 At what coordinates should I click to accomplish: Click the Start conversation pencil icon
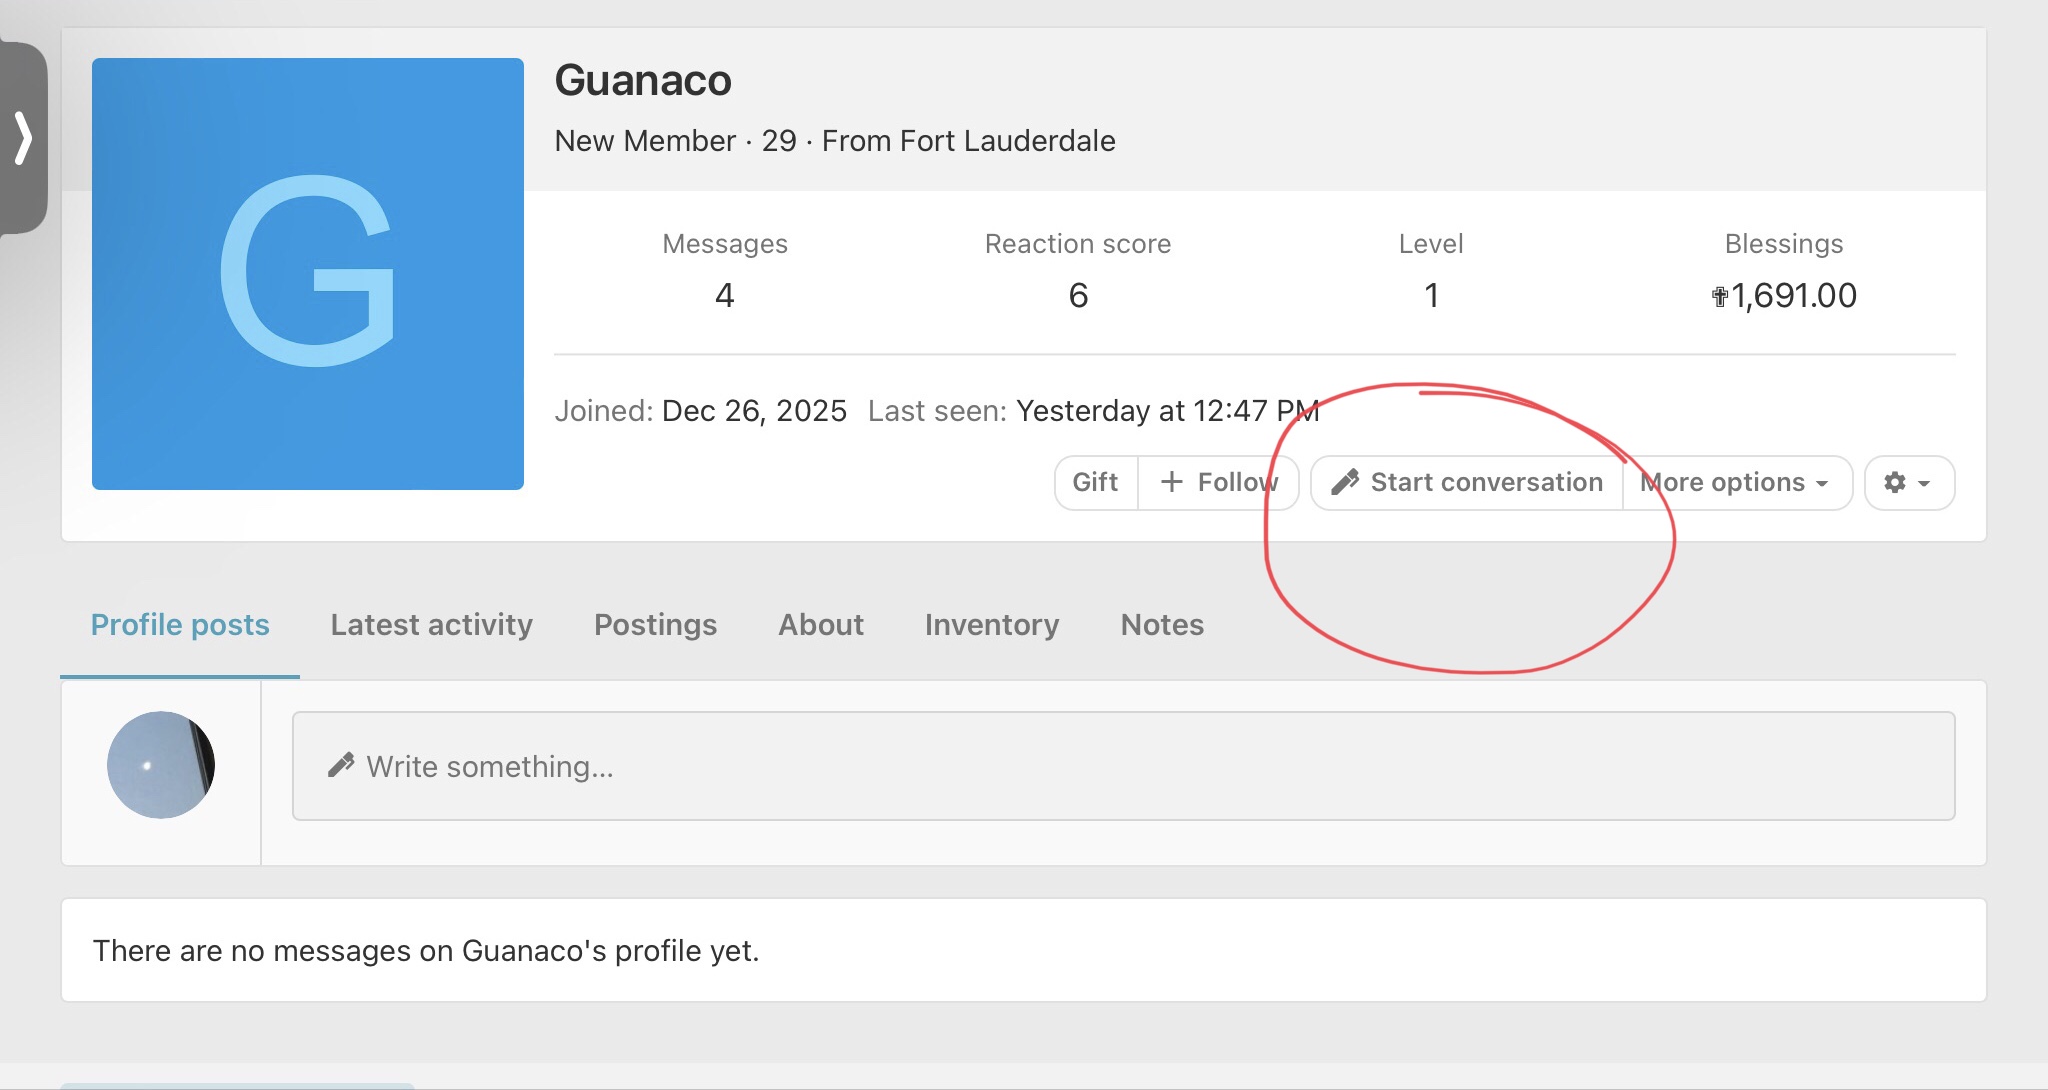click(x=1345, y=483)
